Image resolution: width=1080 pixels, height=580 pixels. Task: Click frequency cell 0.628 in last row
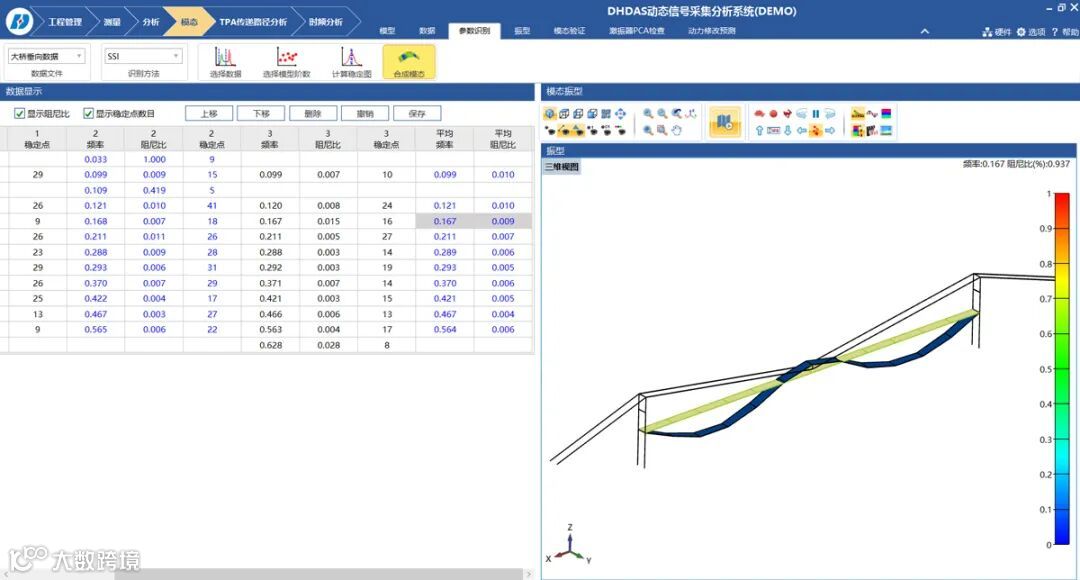coord(270,345)
